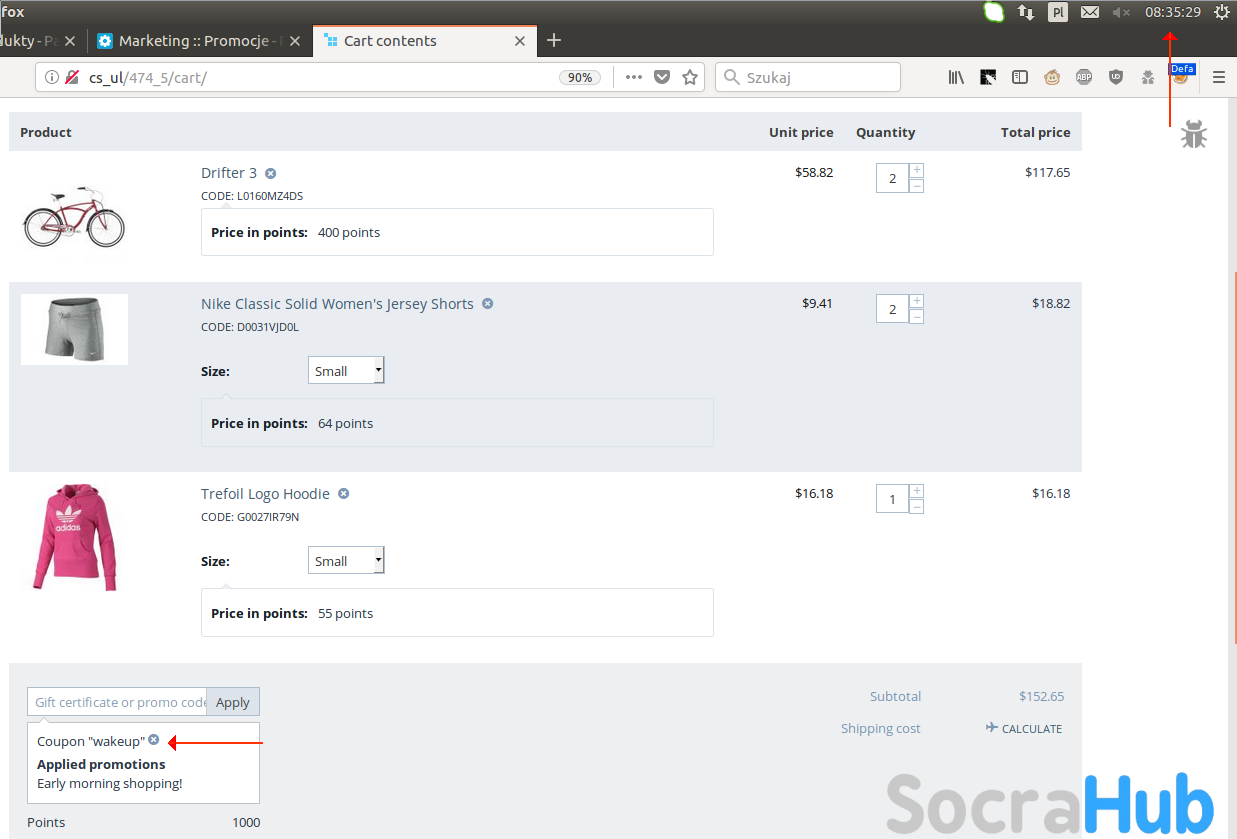Open a new browser tab
The height and width of the screenshot is (839, 1237).
point(554,41)
